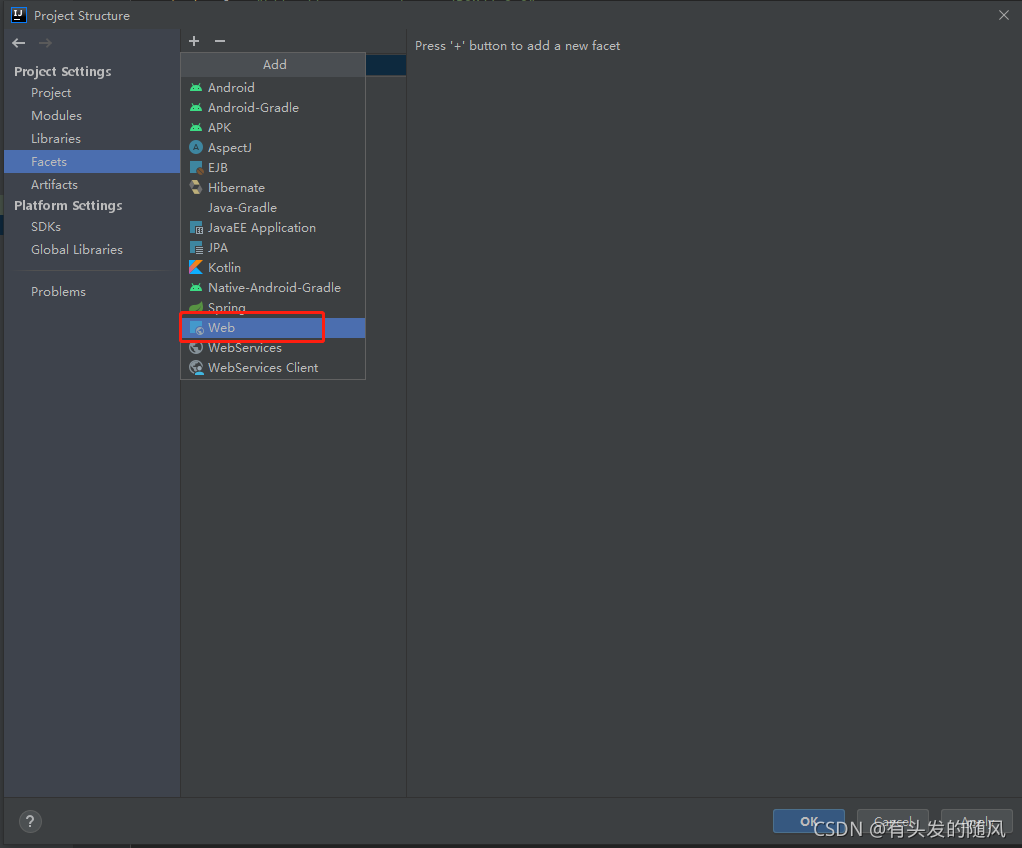The width and height of the screenshot is (1022, 848).
Task: Click the WebServices Client icon
Action: pos(196,368)
